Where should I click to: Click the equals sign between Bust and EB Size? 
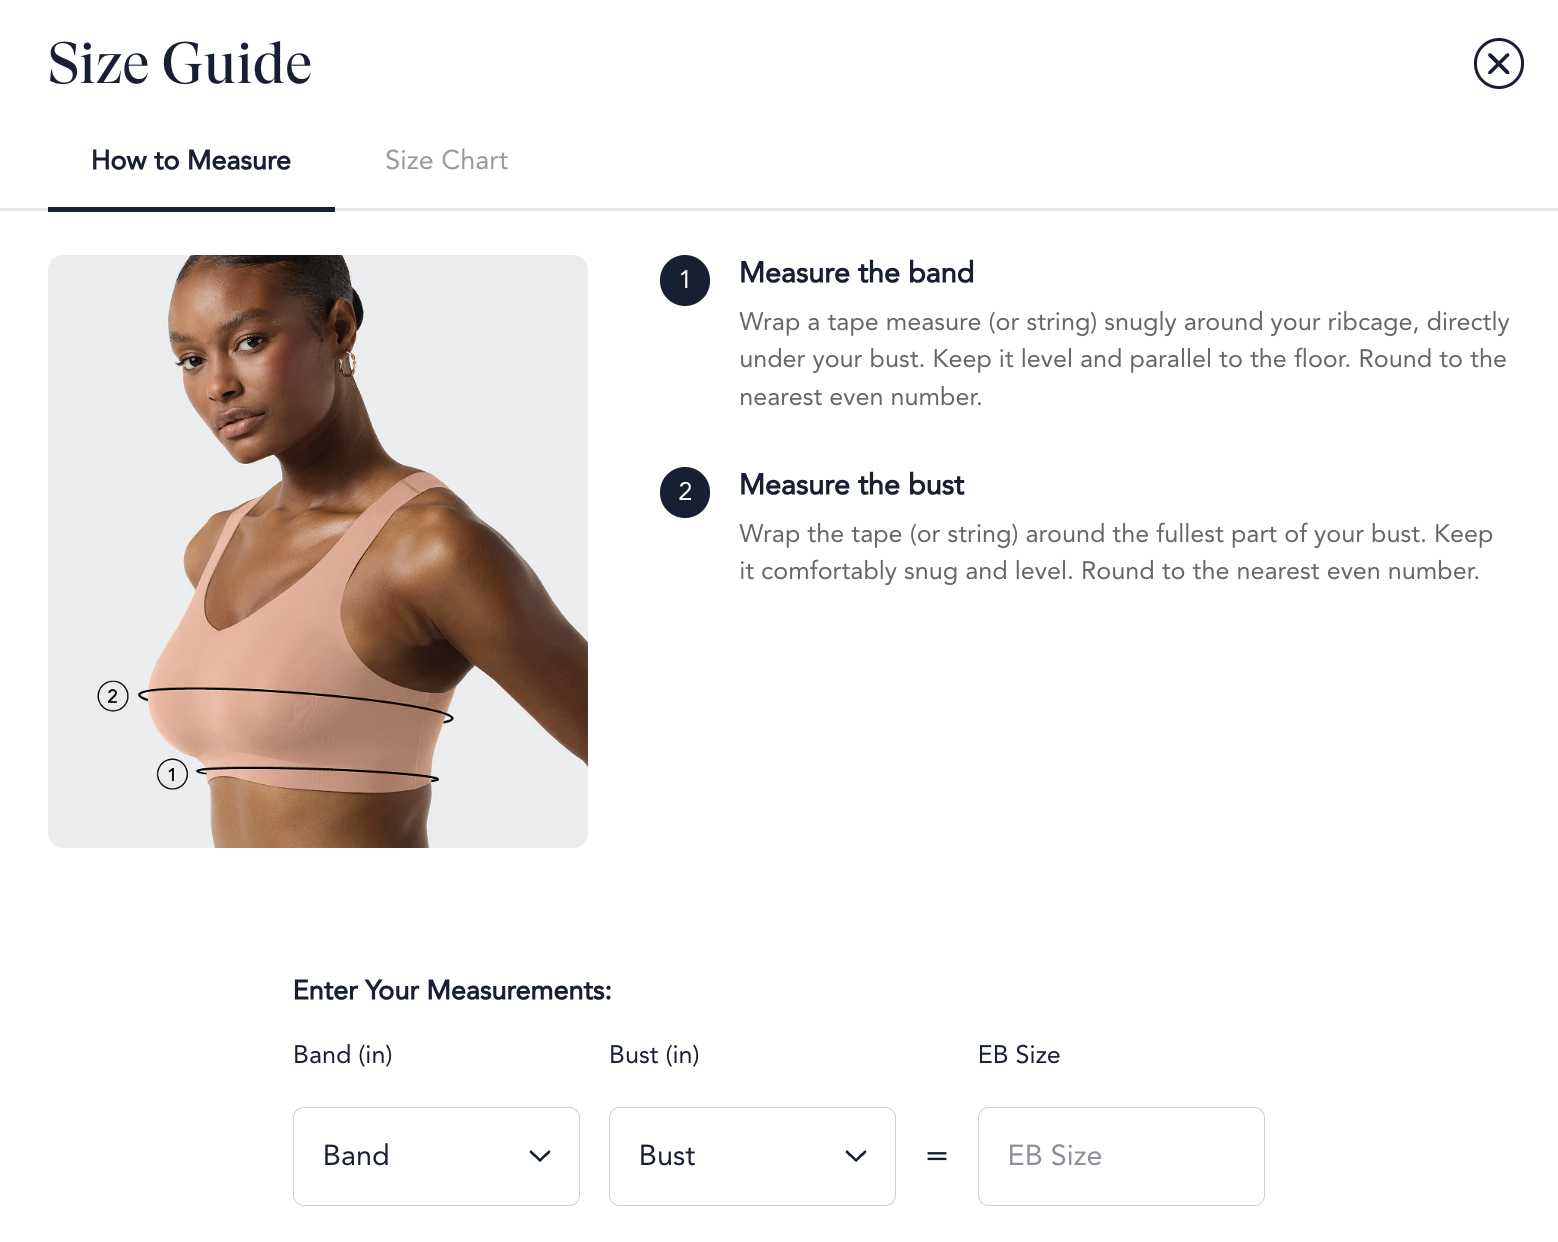tap(937, 1156)
